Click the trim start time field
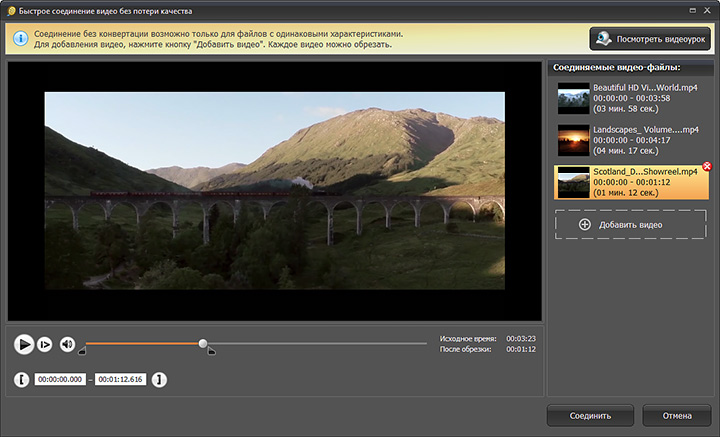Viewport: 720px width, 437px height. coord(60,380)
